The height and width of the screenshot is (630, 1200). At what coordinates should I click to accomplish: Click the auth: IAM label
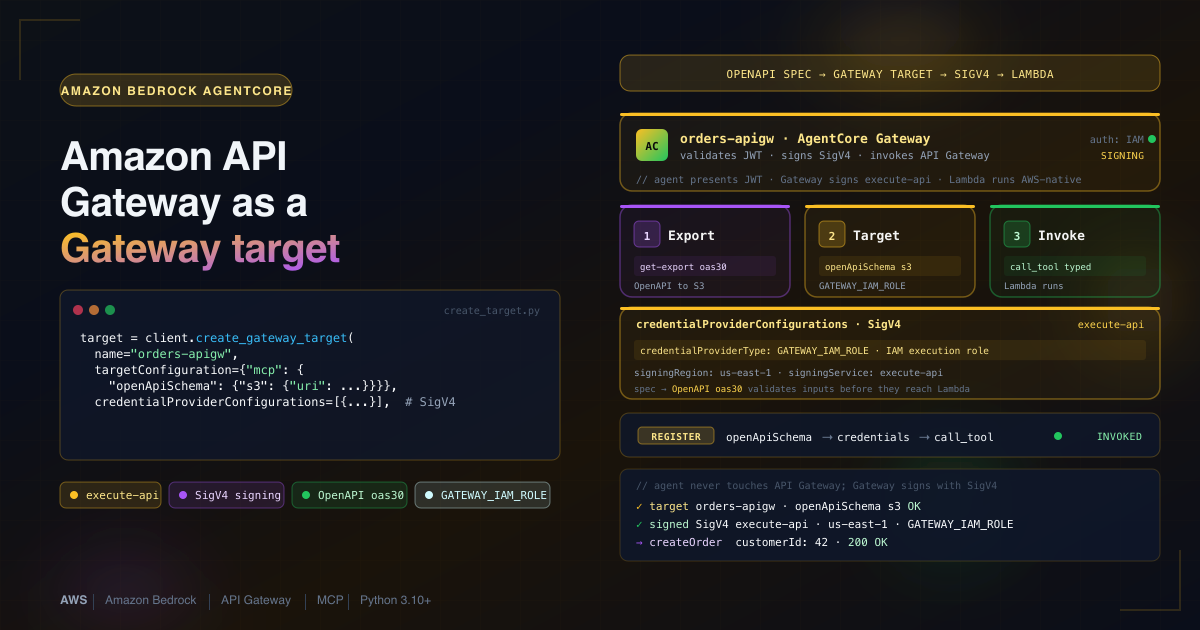[x=1117, y=139]
